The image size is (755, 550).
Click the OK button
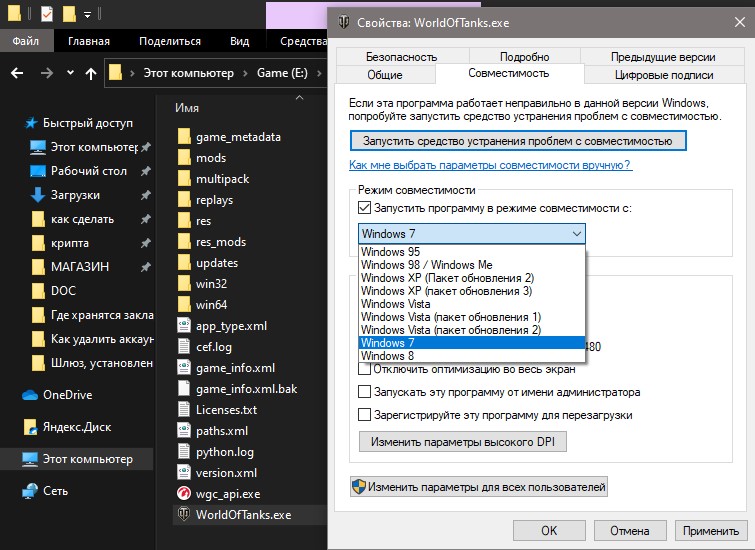[549, 530]
